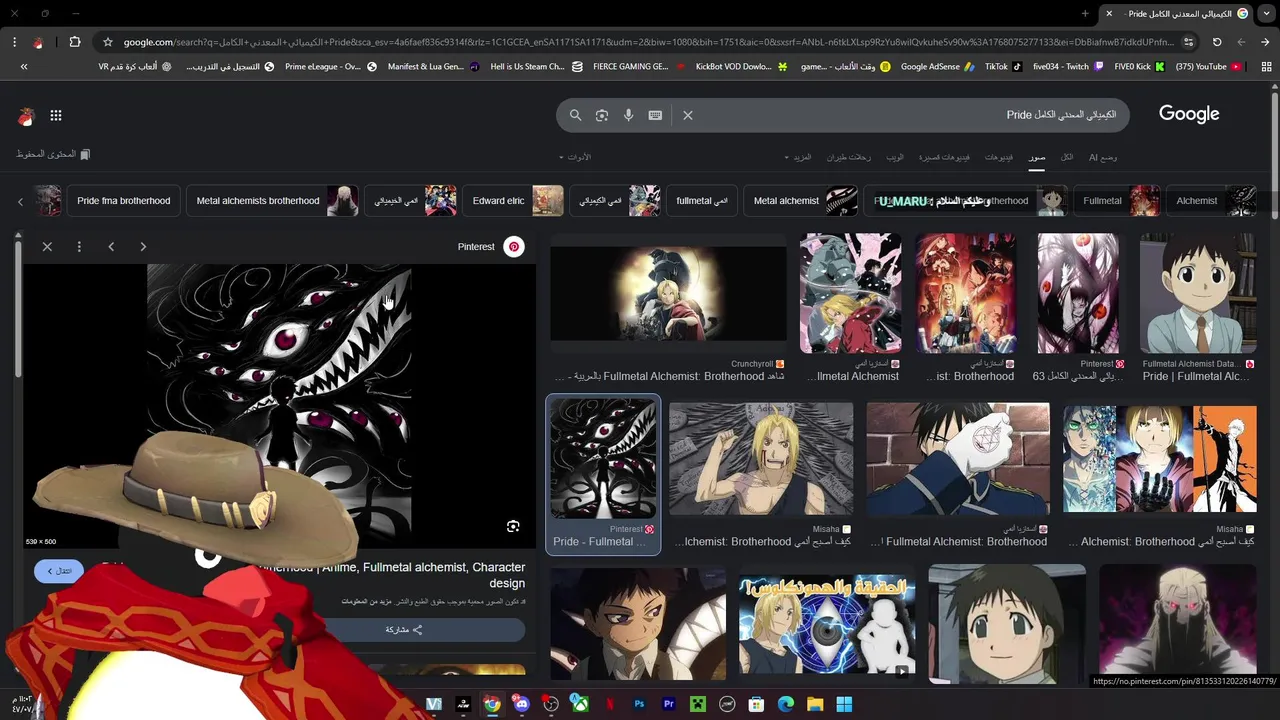Switch to the الكل (All) results tab
Screen dimensions: 1280x720
(x=1067, y=157)
